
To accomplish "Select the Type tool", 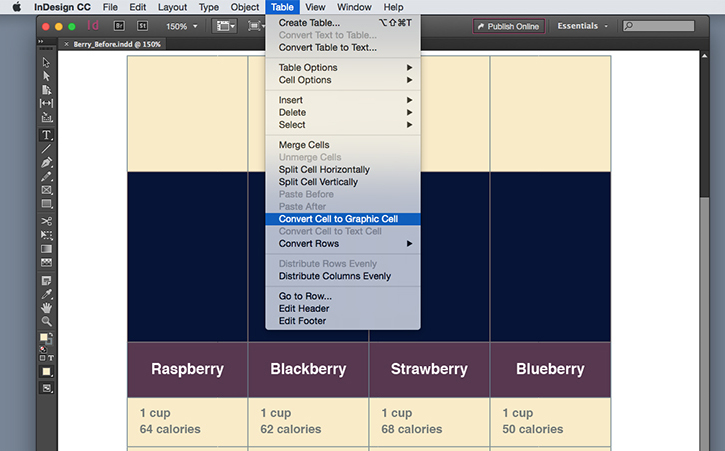I will click(46, 135).
